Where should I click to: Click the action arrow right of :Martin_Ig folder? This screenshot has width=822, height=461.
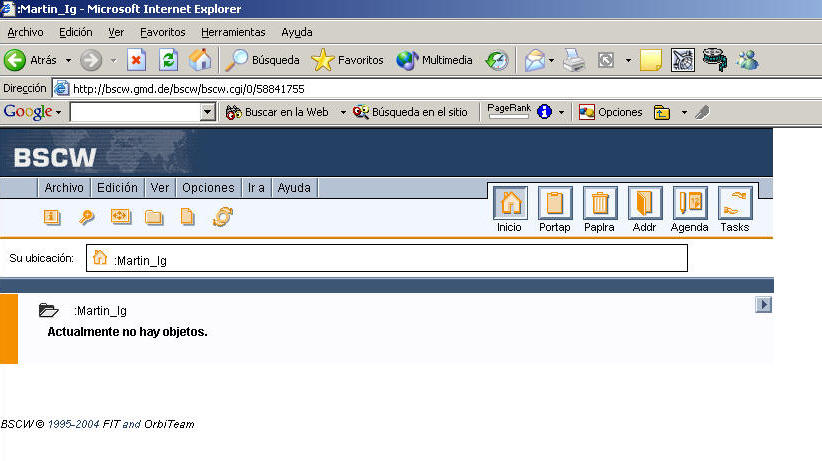(763, 305)
